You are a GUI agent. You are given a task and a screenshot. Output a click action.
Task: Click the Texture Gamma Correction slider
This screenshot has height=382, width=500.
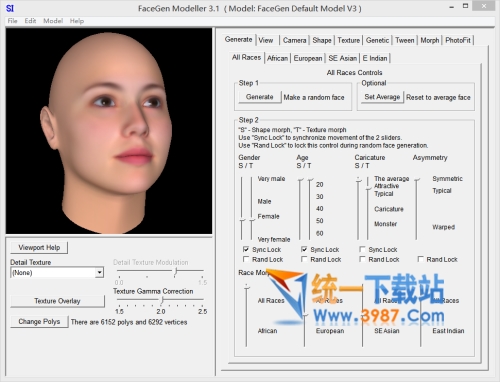[161, 300]
